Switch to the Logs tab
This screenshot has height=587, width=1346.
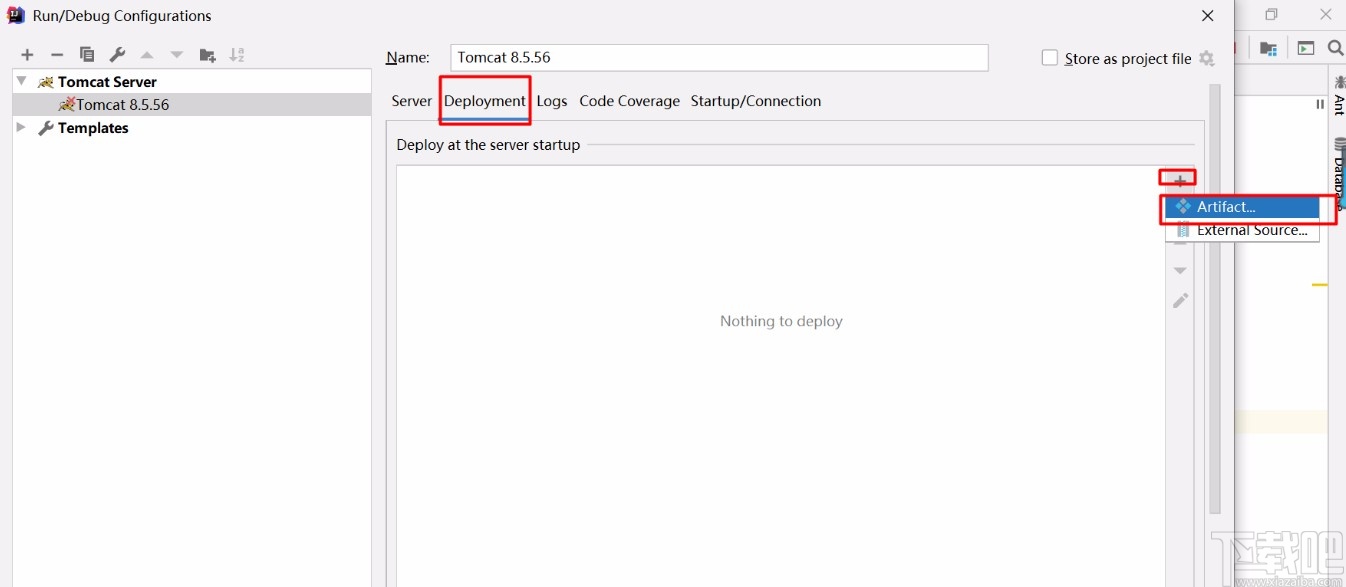pyautogui.click(x=552, y=101)
